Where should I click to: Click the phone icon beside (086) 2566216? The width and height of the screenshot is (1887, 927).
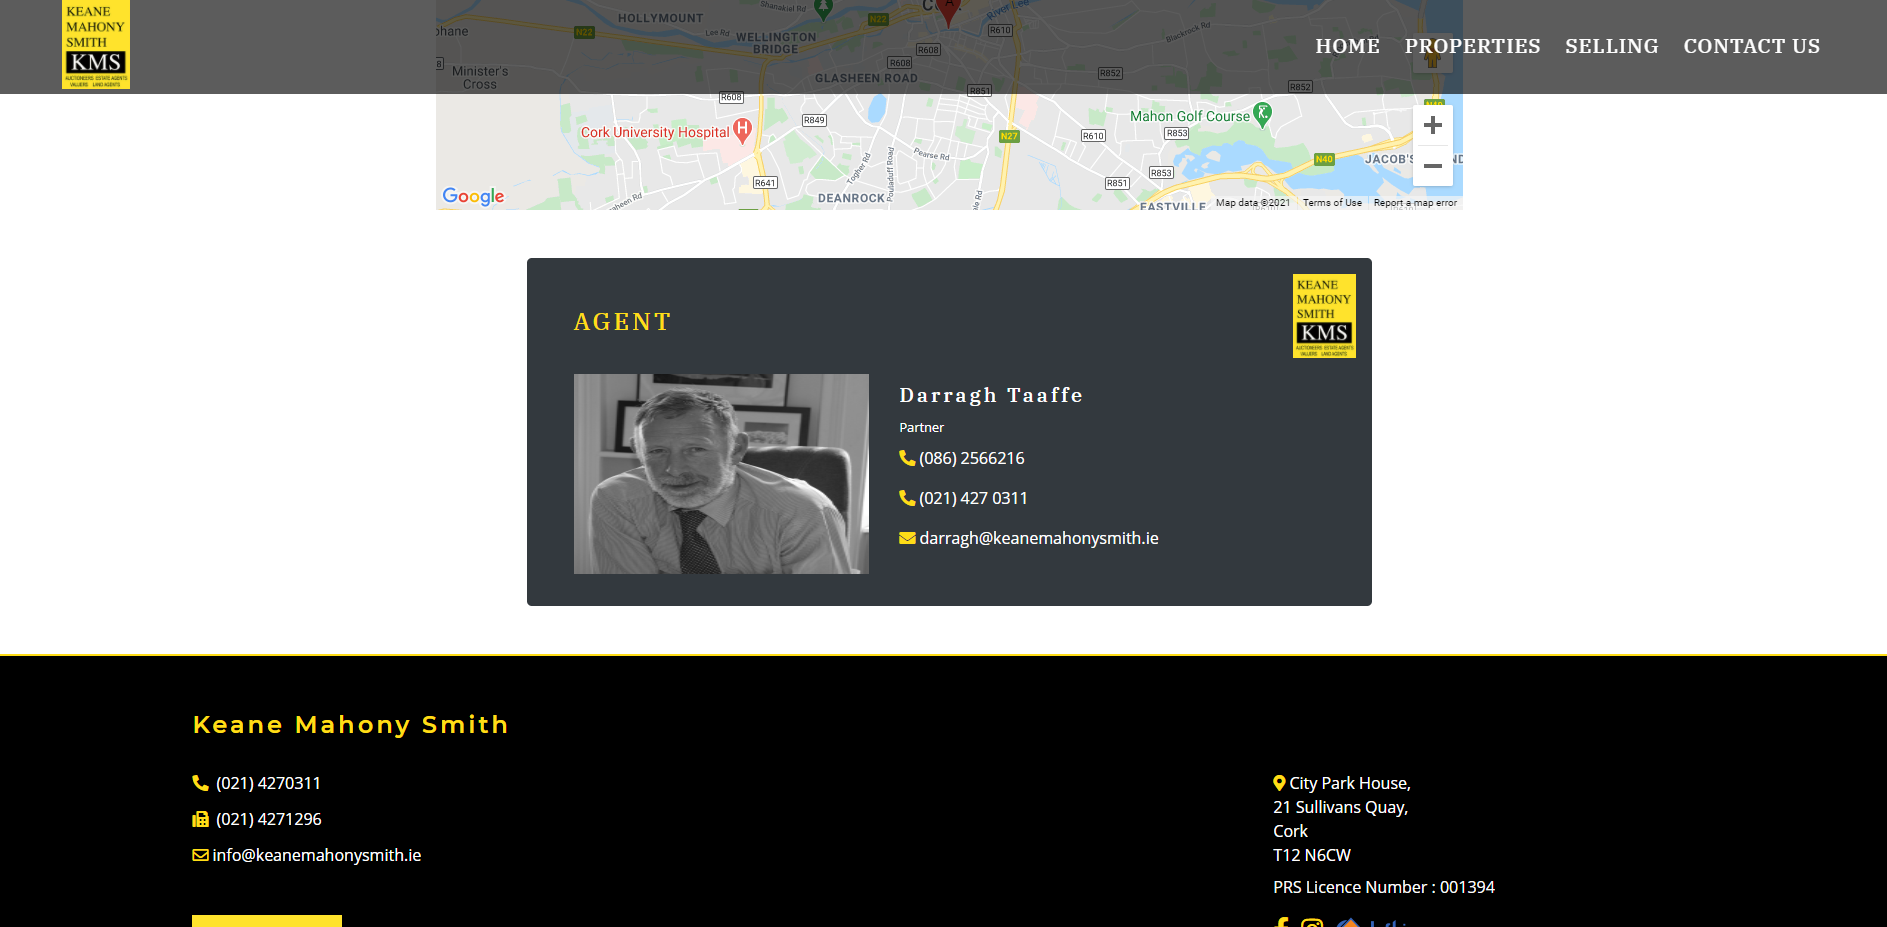pyautogui.click(x=907, y=458)
